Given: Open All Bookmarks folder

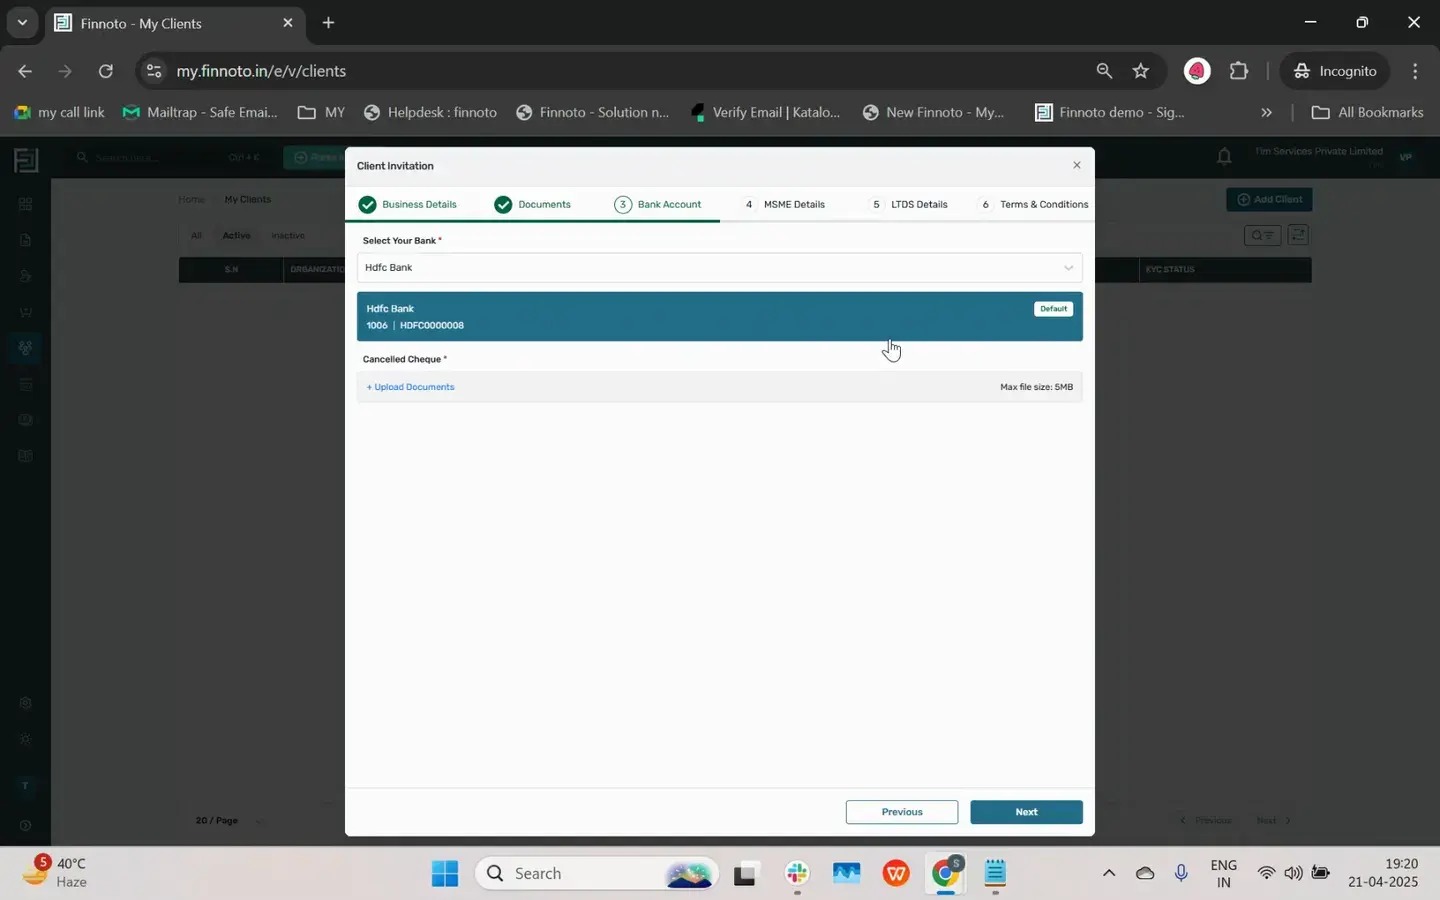Looking at the screenshot, I should pos(1367,112).
